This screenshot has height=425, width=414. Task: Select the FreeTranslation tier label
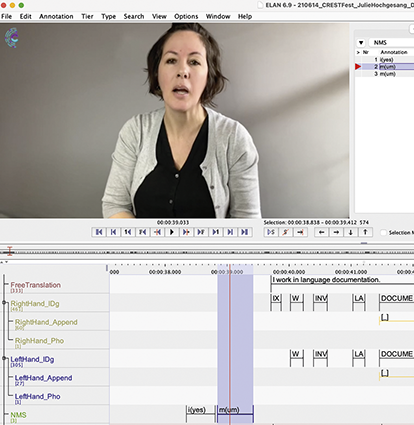click(x=35, y=285)
